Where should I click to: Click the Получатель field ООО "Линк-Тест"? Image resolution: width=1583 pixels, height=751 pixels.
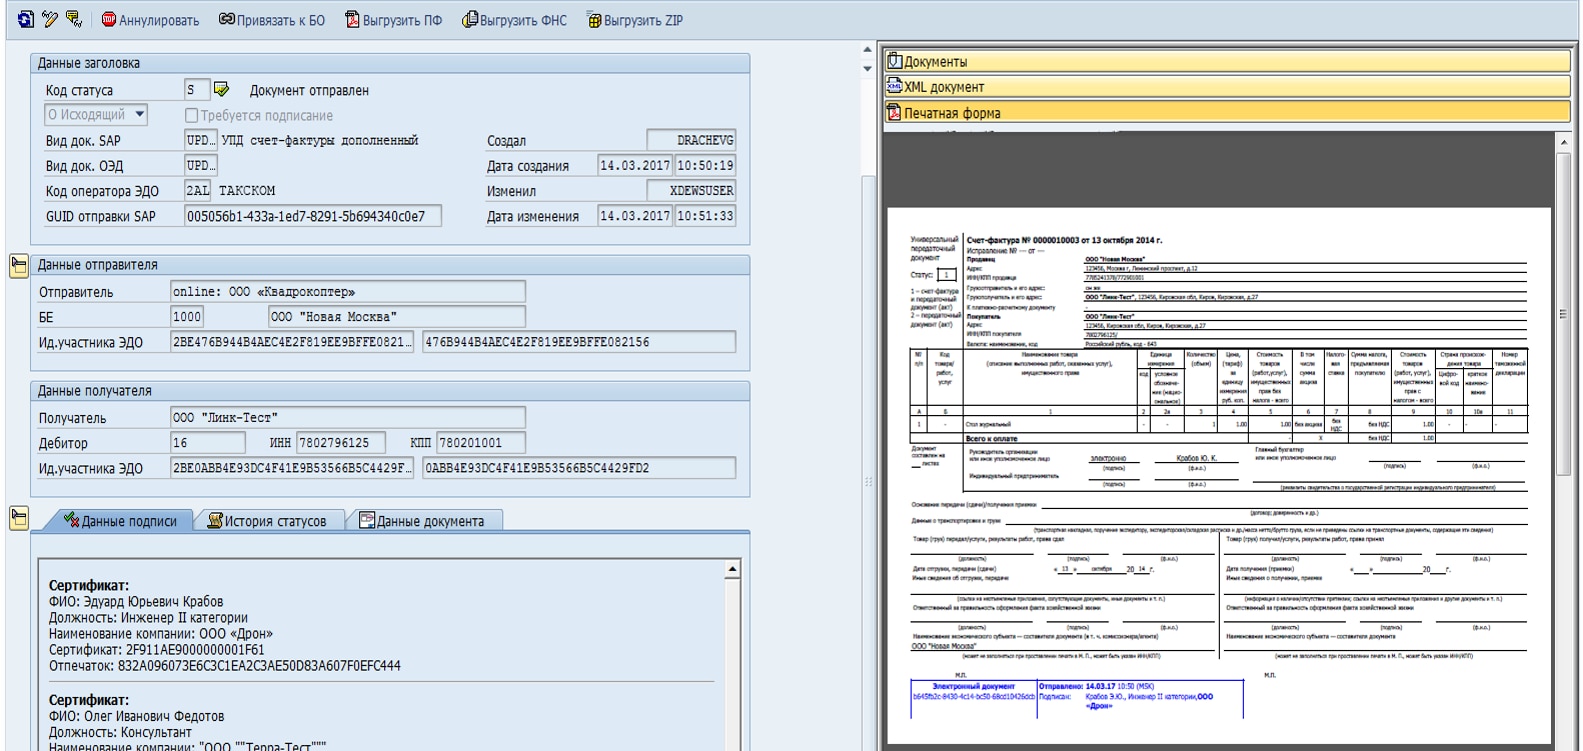348,417
